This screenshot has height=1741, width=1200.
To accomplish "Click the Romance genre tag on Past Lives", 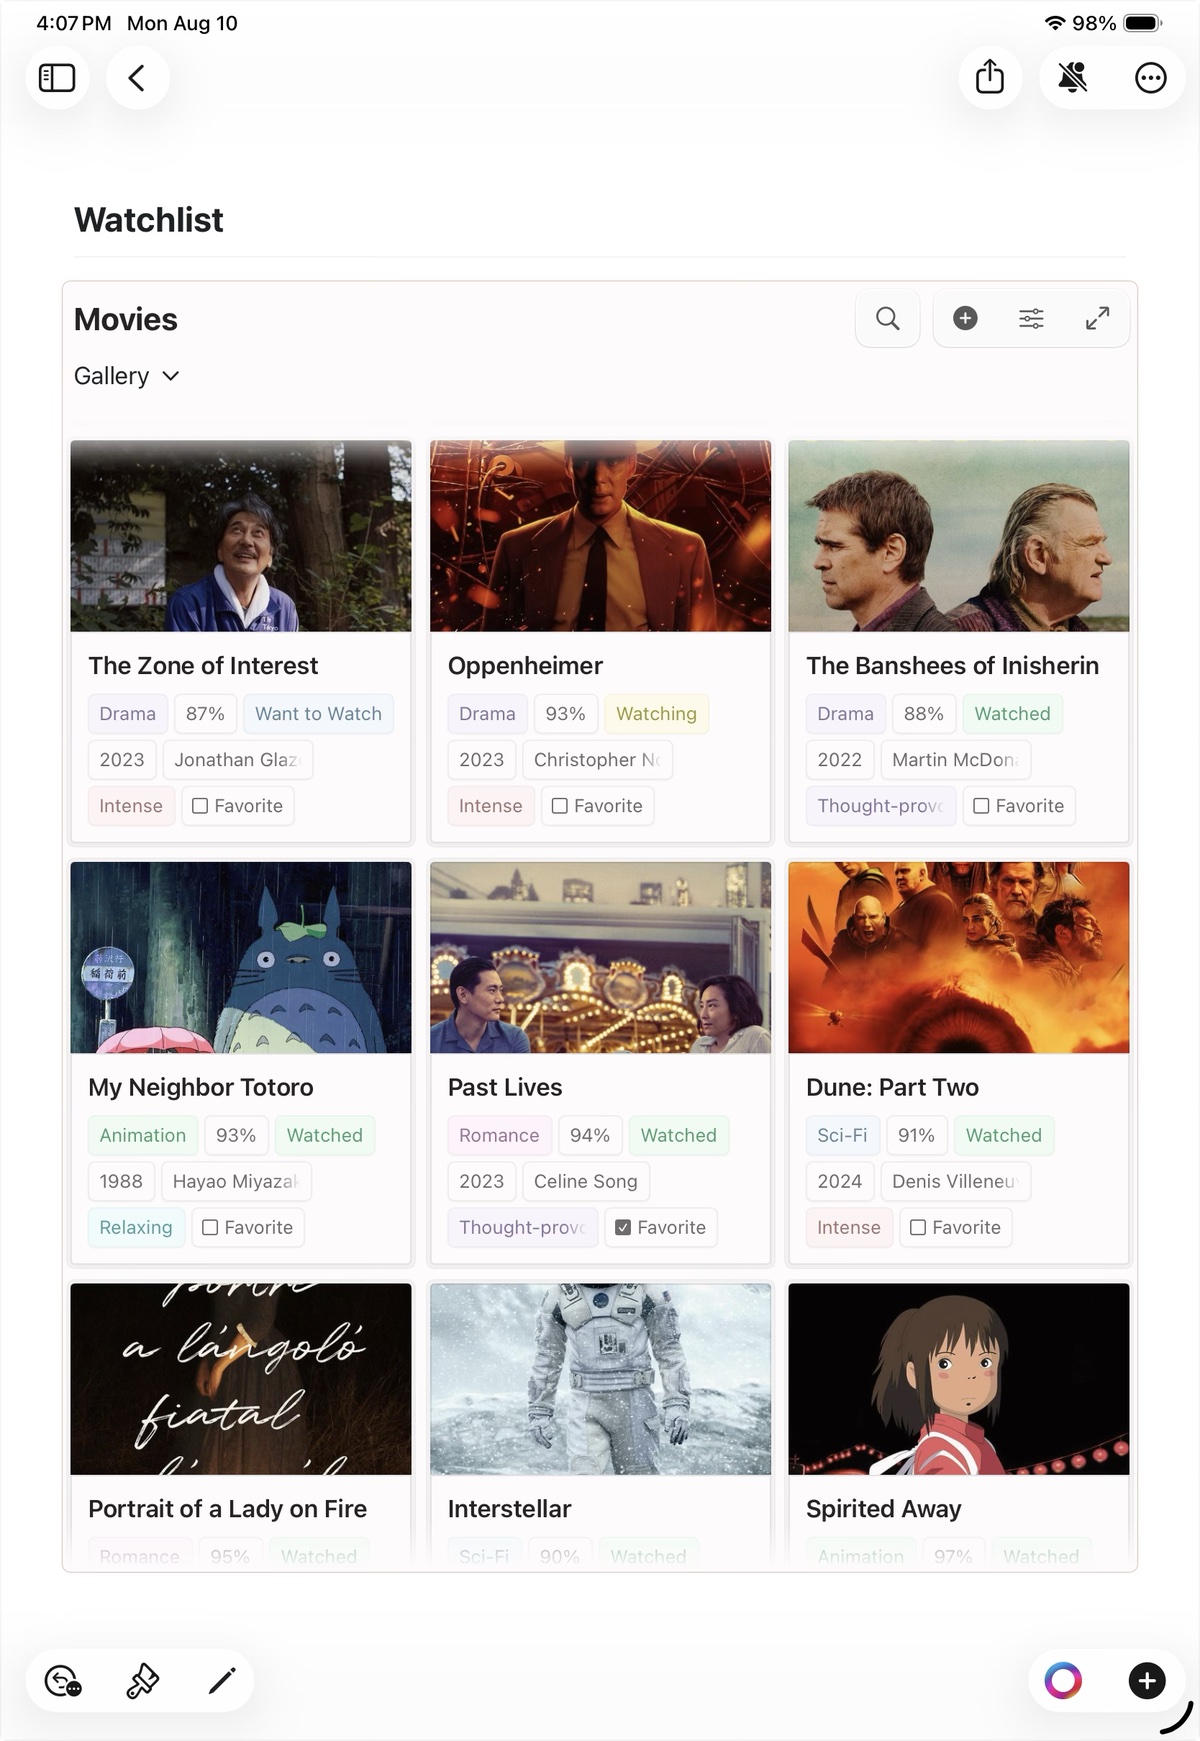I will click(x=499, y=1136).
